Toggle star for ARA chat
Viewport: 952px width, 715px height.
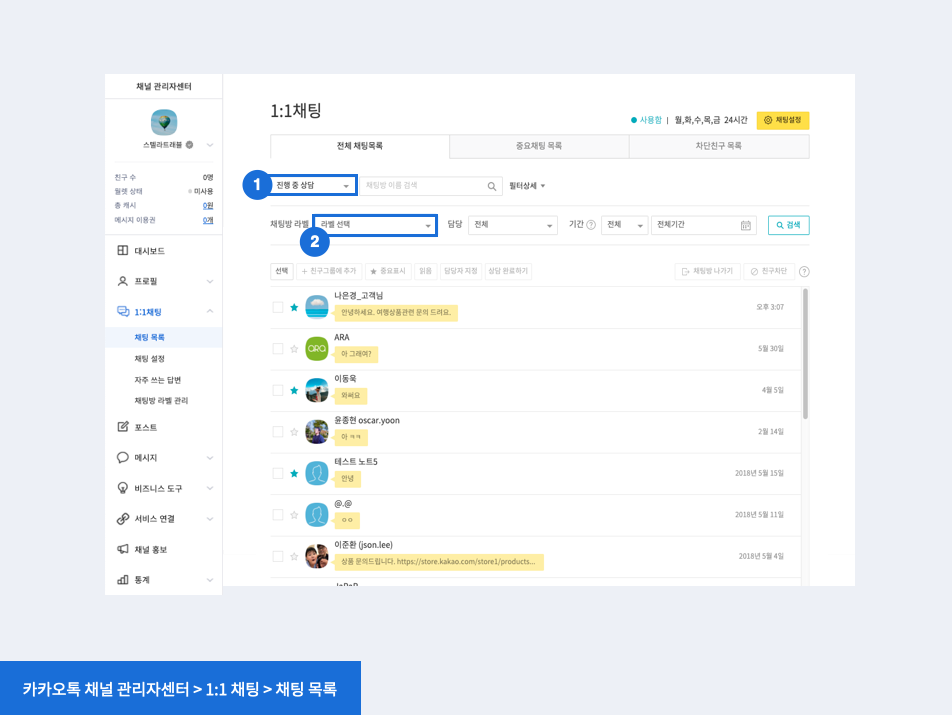(294, 348)
